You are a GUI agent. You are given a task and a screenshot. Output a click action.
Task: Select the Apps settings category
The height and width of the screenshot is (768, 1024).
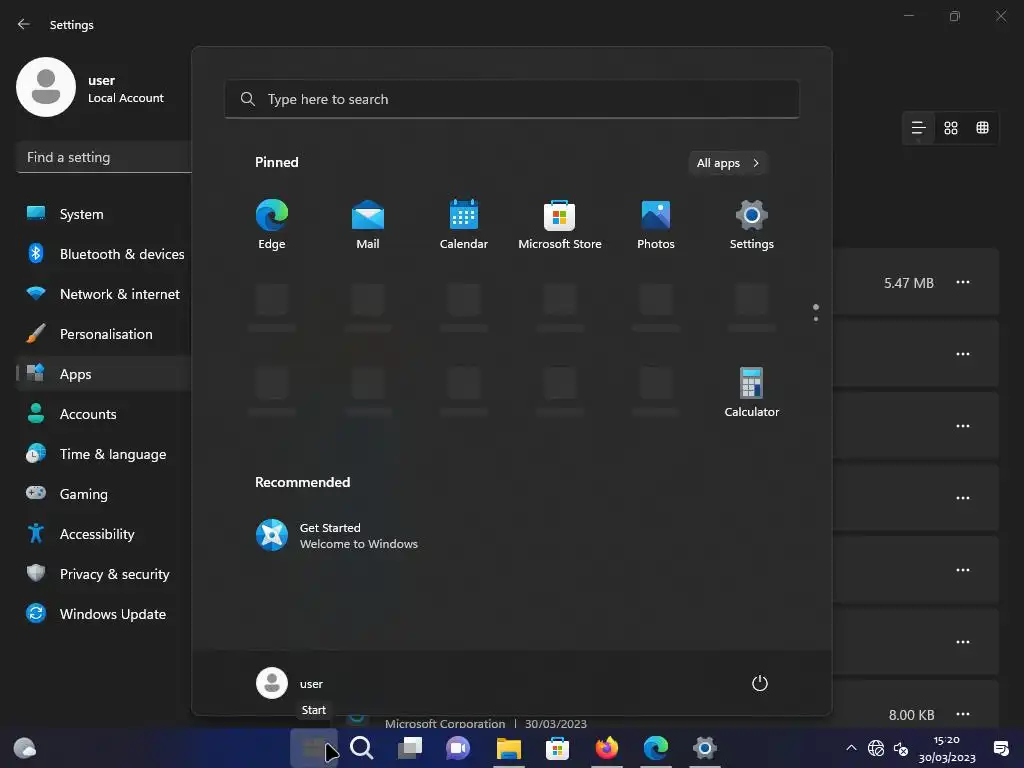point(104,374)
